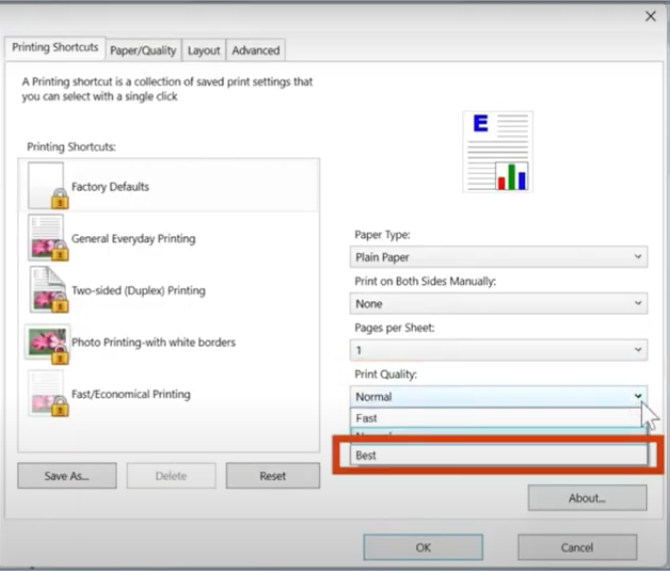Confirm with the OK button

click(423, 547)
